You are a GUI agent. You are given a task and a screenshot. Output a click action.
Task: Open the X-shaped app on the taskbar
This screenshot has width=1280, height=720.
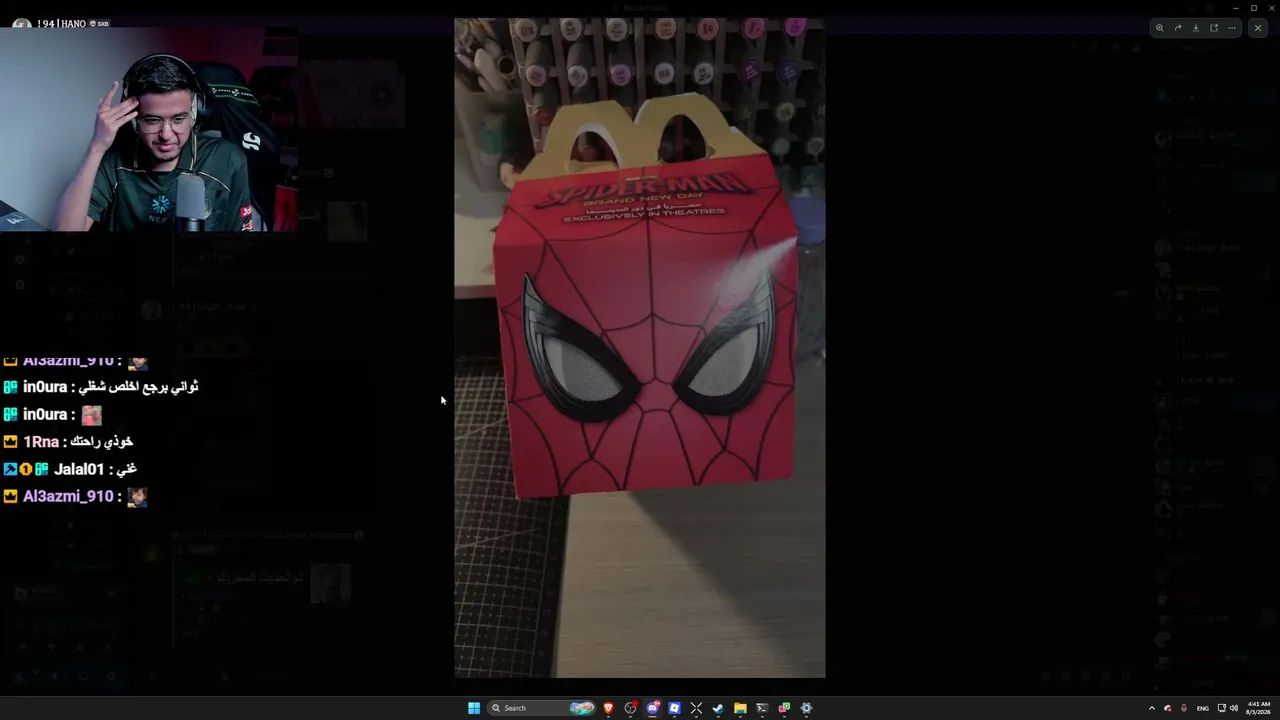click(696, 708)
